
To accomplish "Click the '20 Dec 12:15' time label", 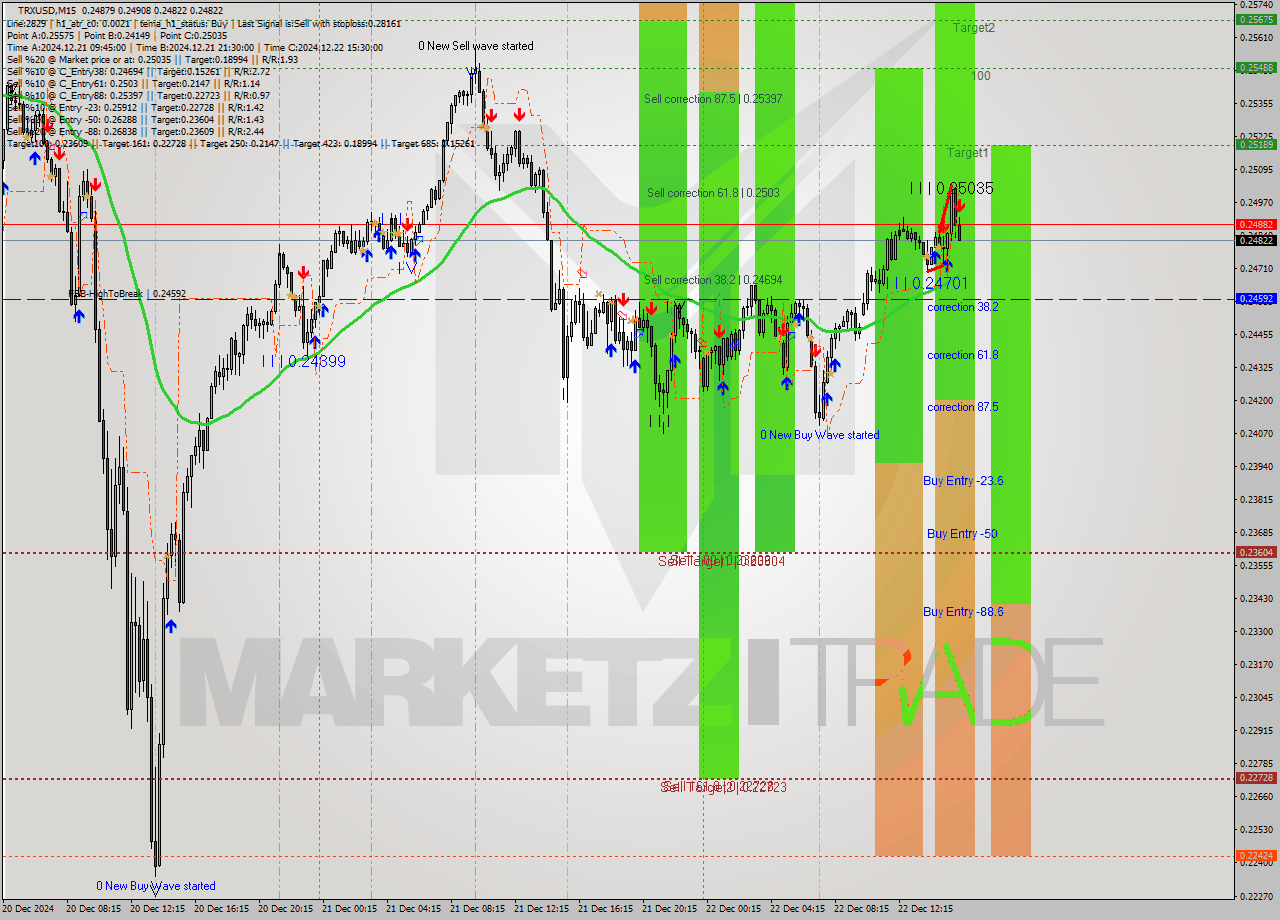I will click(158, 909).
